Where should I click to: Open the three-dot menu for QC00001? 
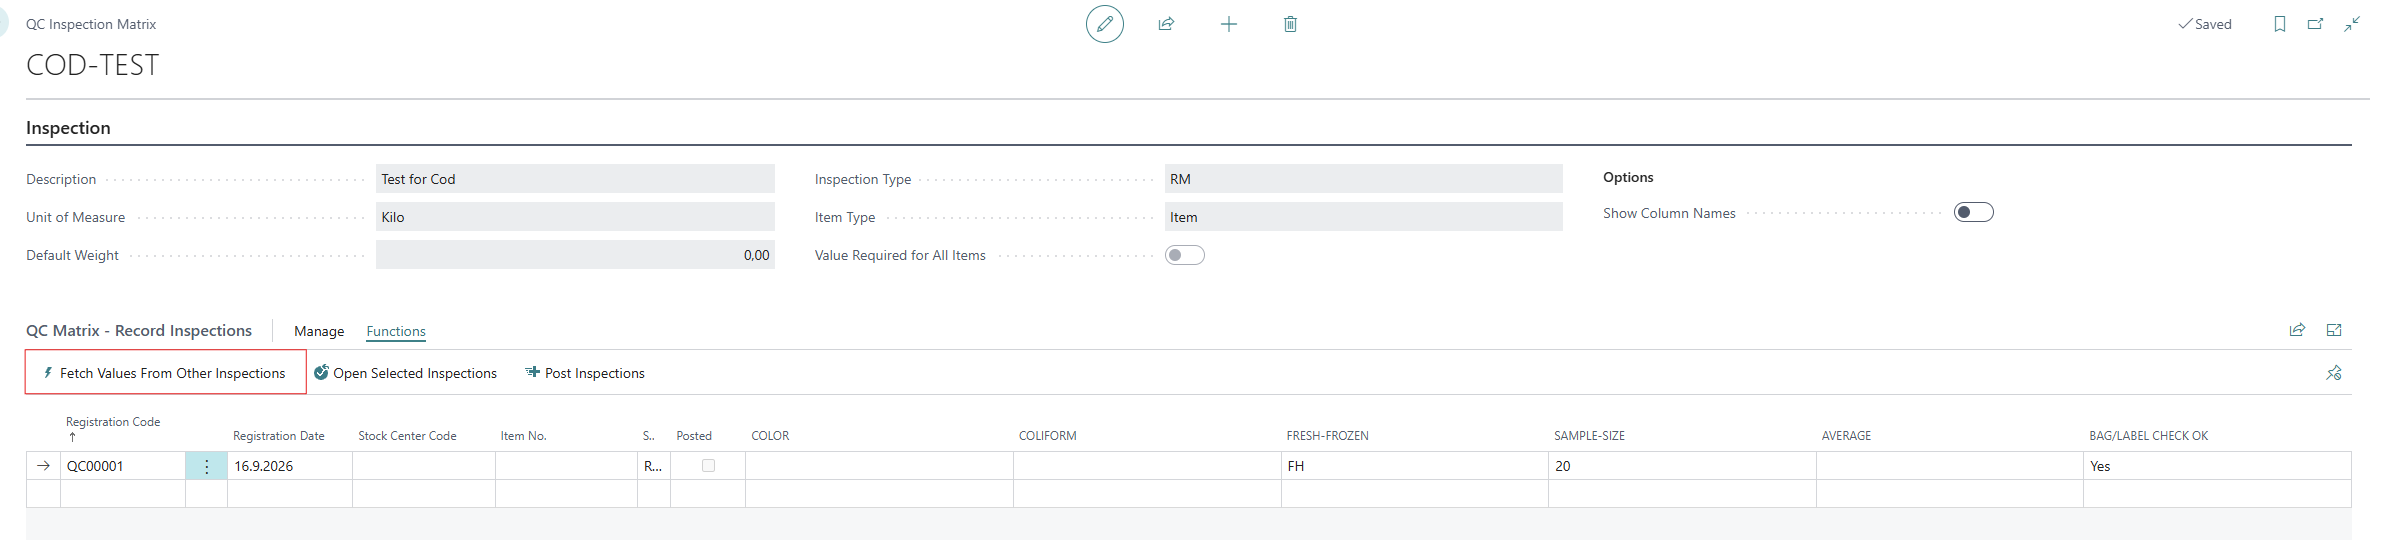[206, 466]
